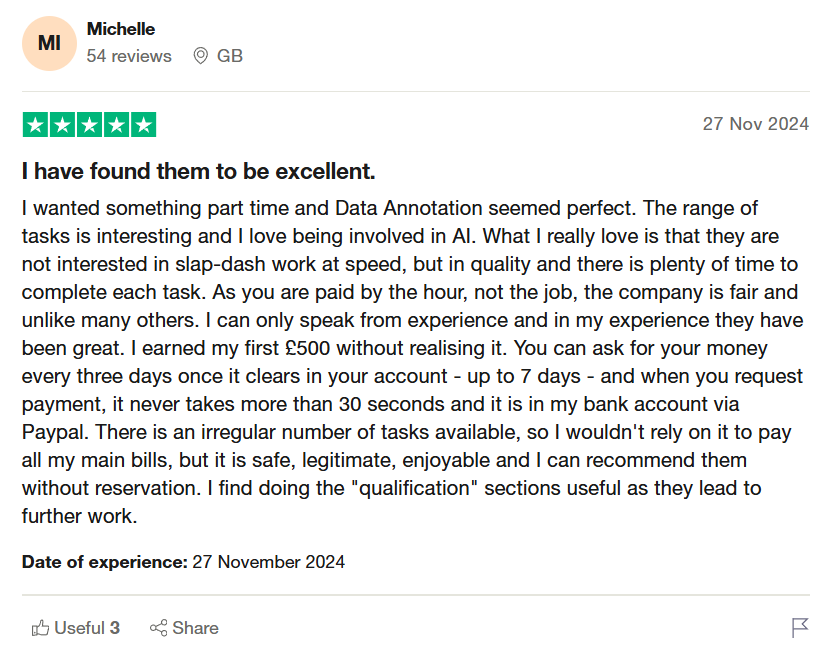Click the middle star of the five-star rating

pos(87,124)
